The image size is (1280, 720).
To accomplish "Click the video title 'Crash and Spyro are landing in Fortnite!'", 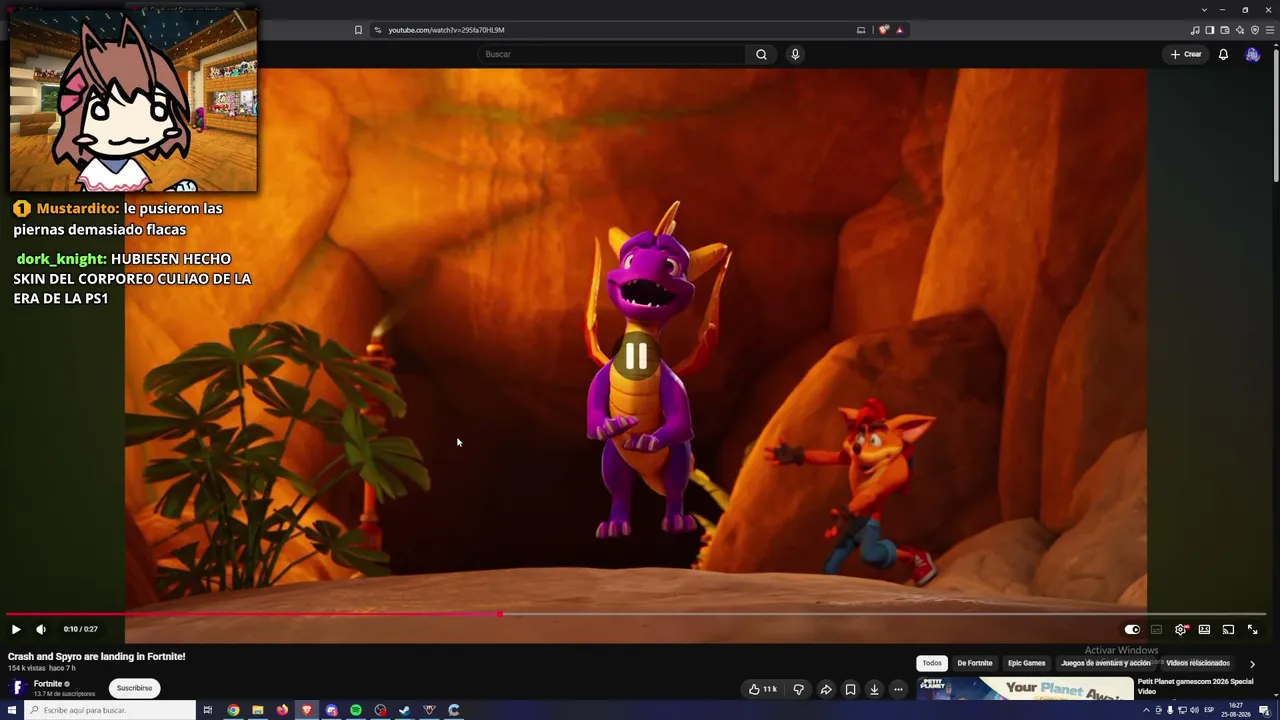I will pyautogui.click(x=97, y=657).
